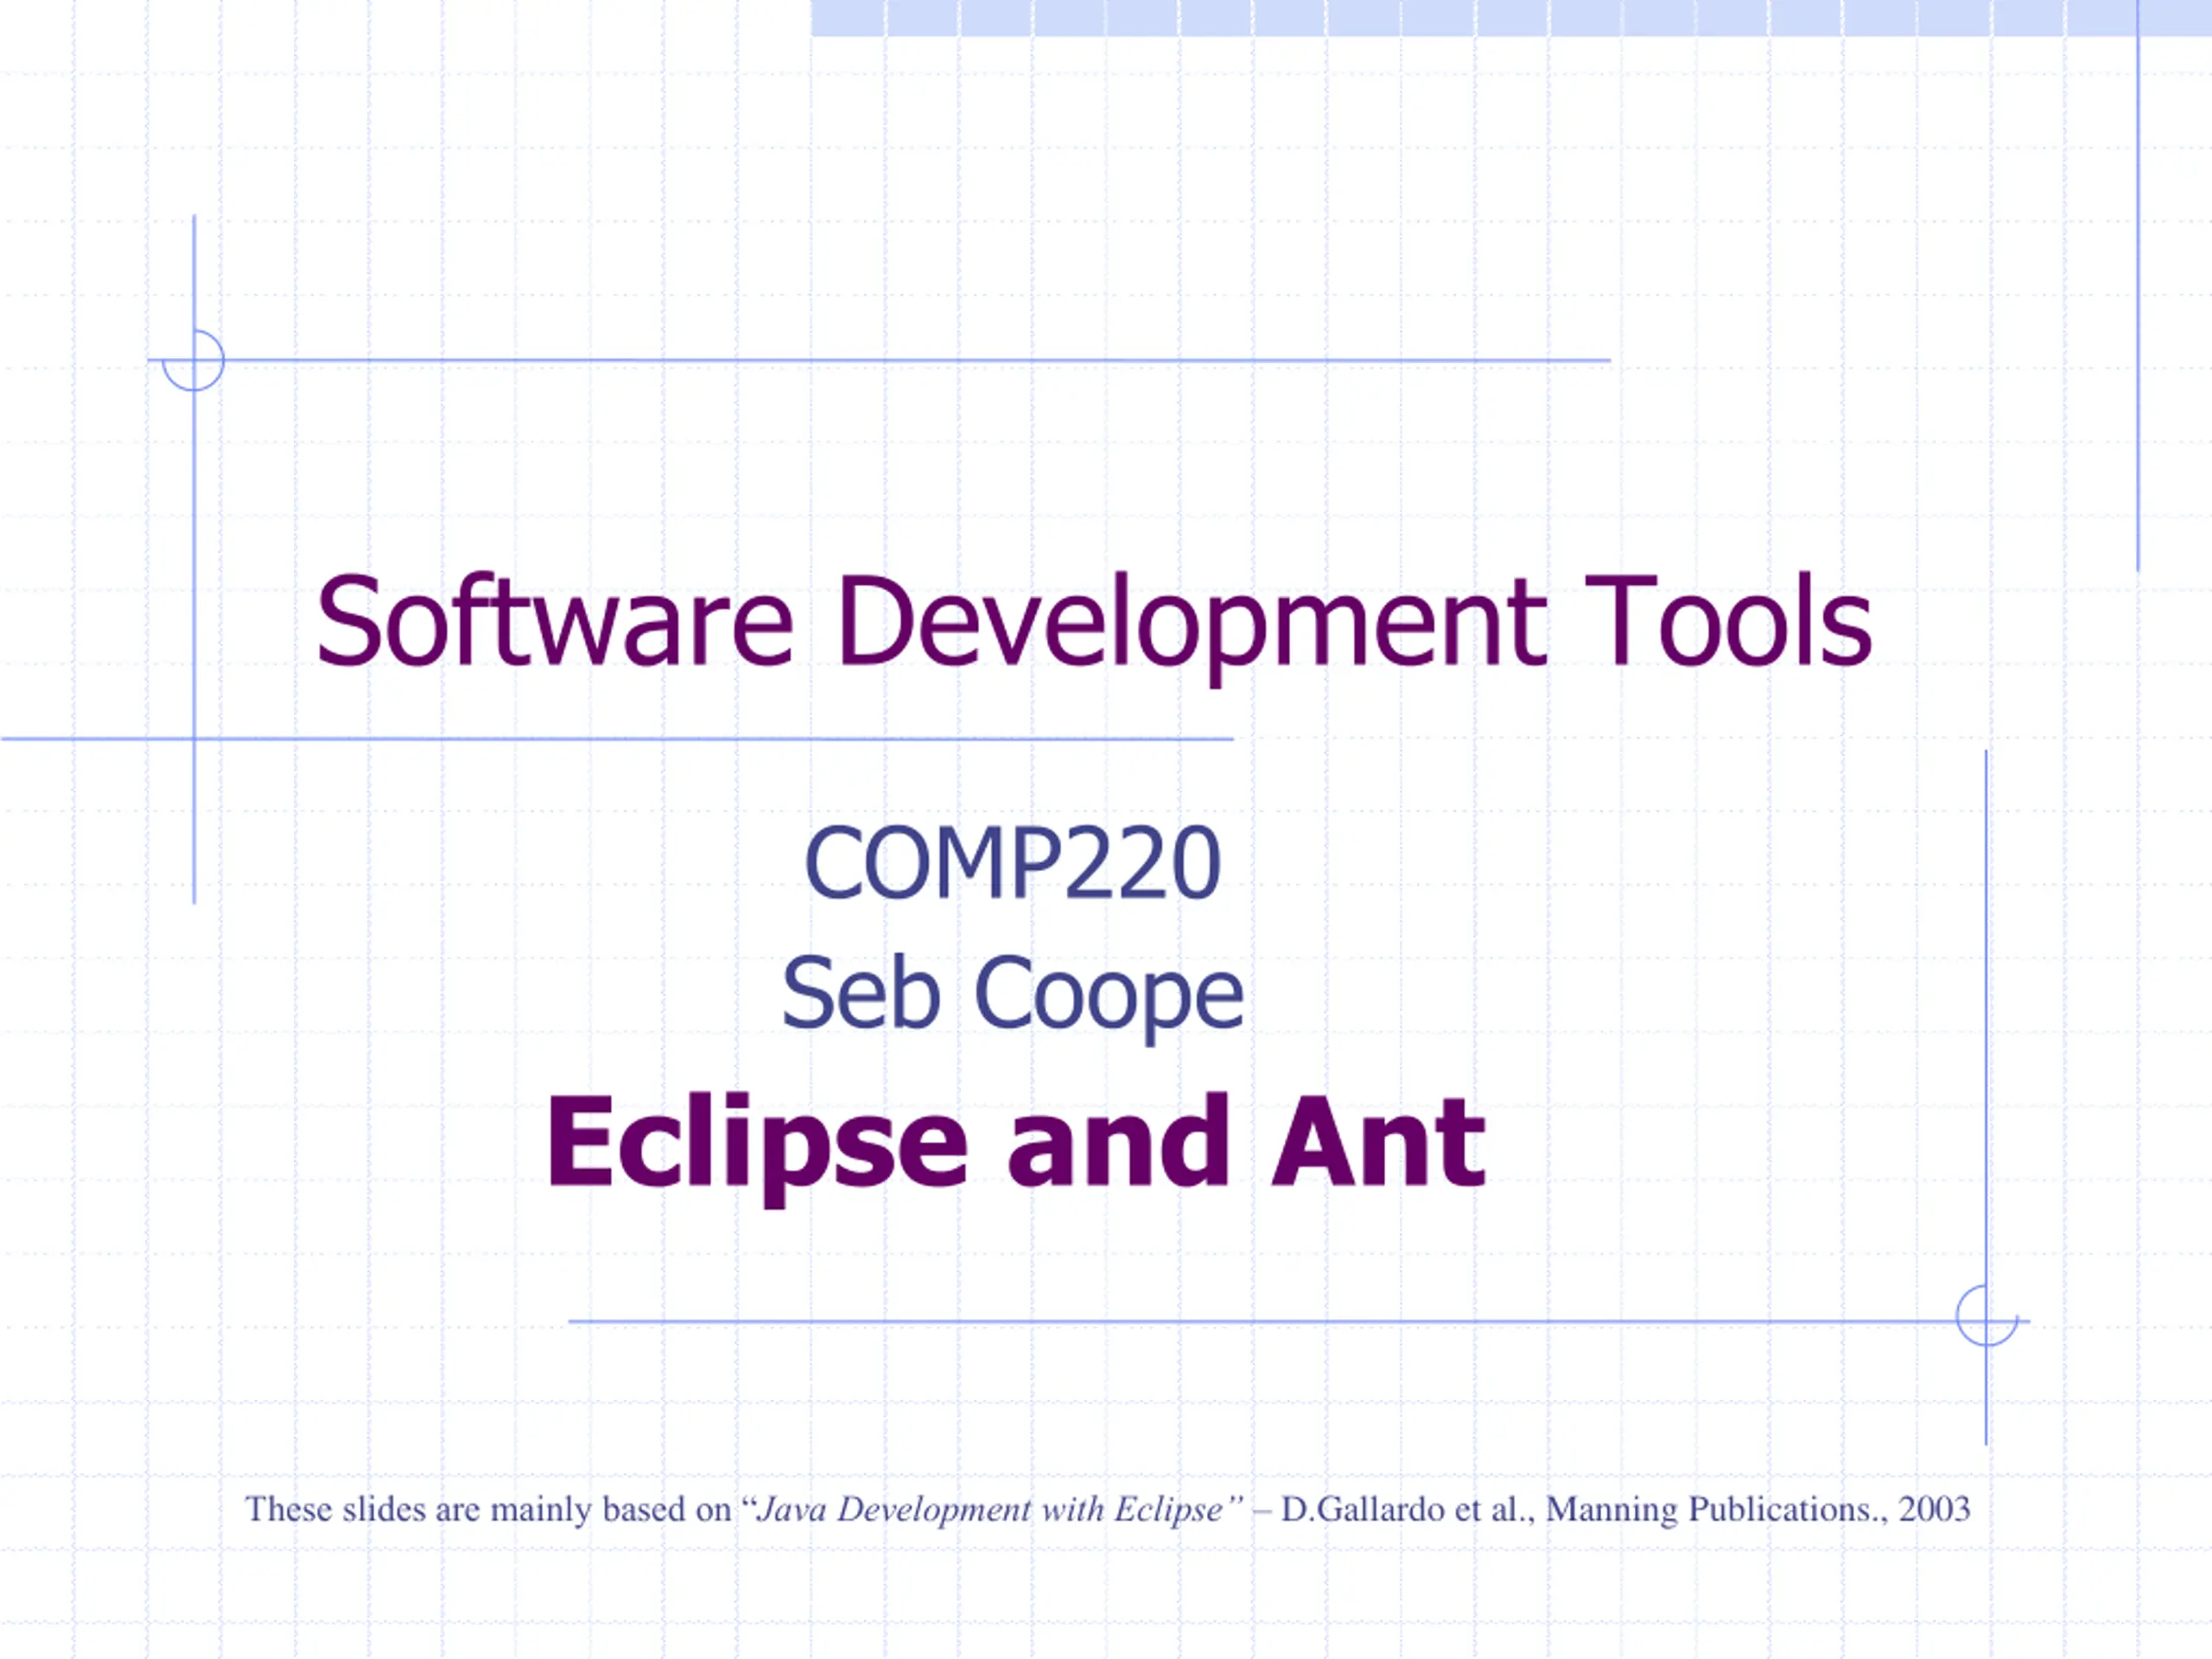Click the crosshair circle at lower right
The width and height of the screenshot is (2212, 1659).
click(1986, 1316)
